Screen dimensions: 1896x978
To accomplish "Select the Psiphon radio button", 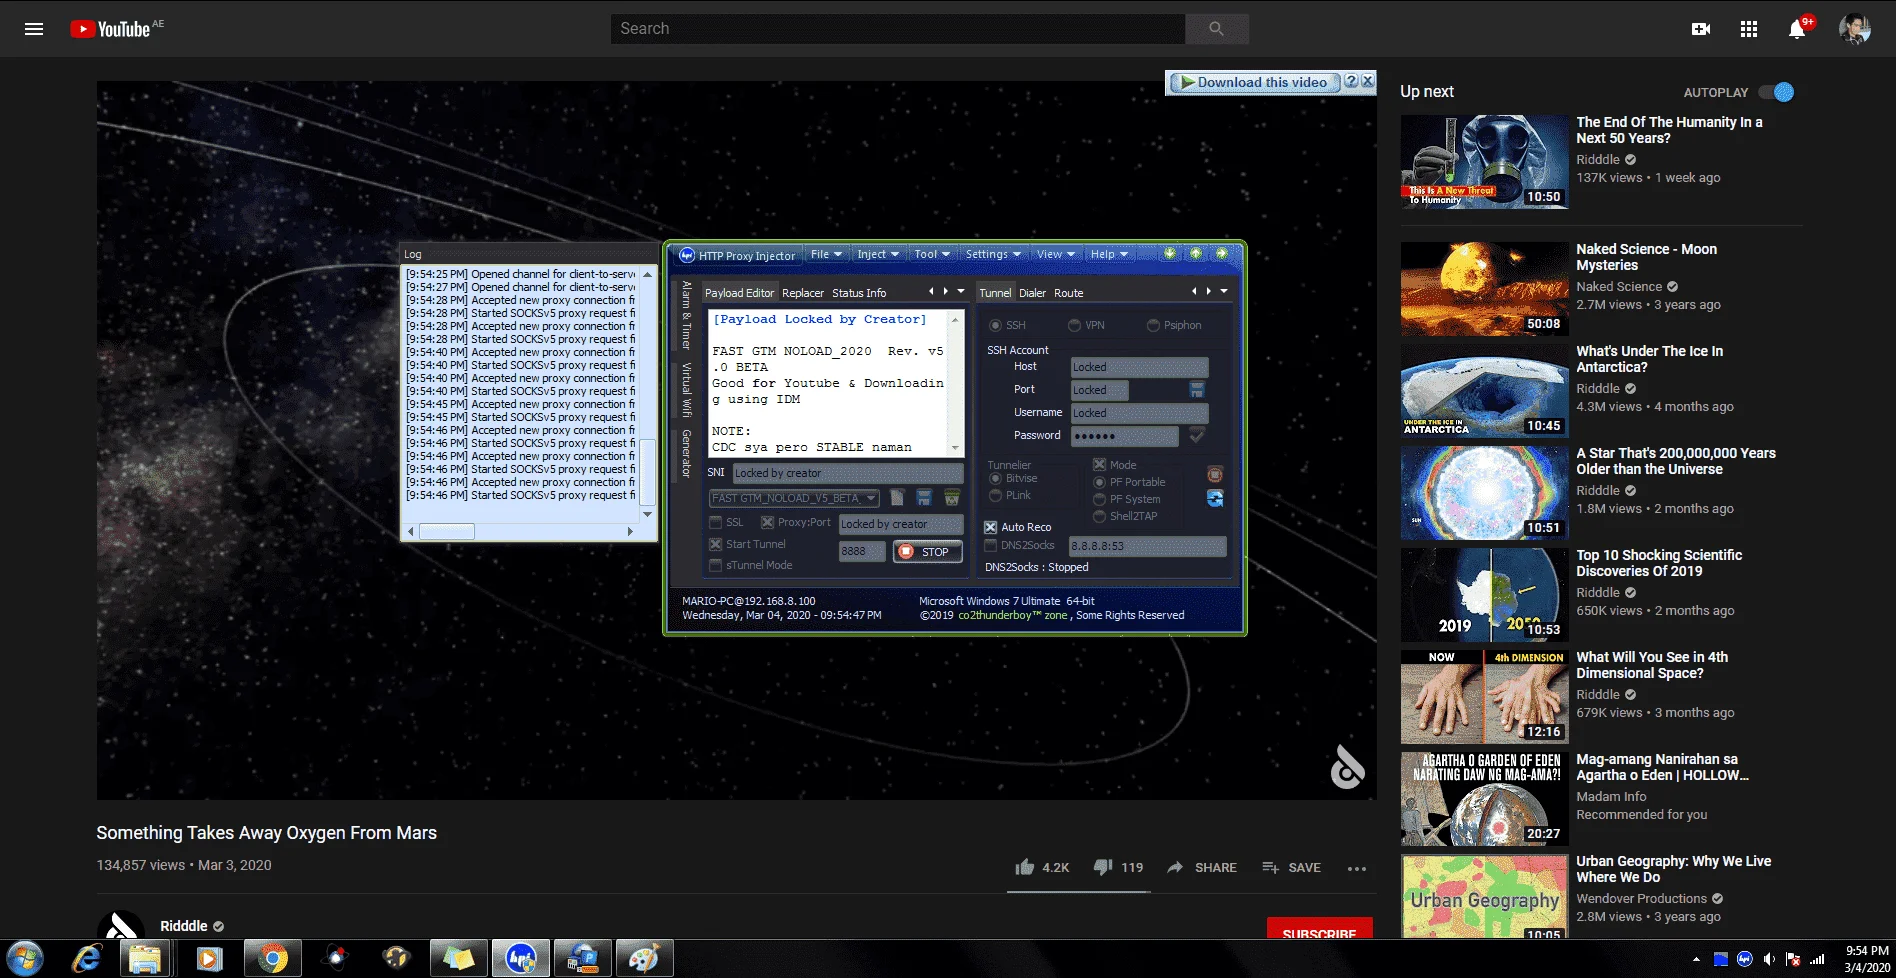I will click(x=1153, y=326).
